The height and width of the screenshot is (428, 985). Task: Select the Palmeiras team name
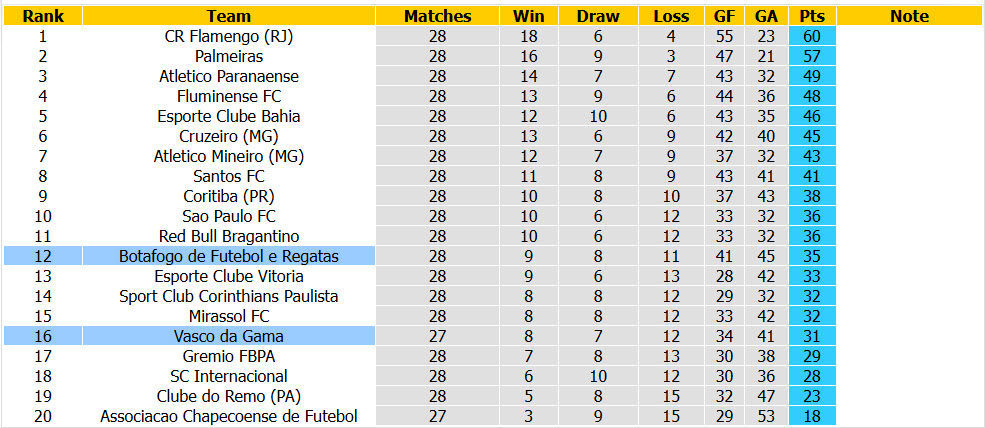click(229, 57)
